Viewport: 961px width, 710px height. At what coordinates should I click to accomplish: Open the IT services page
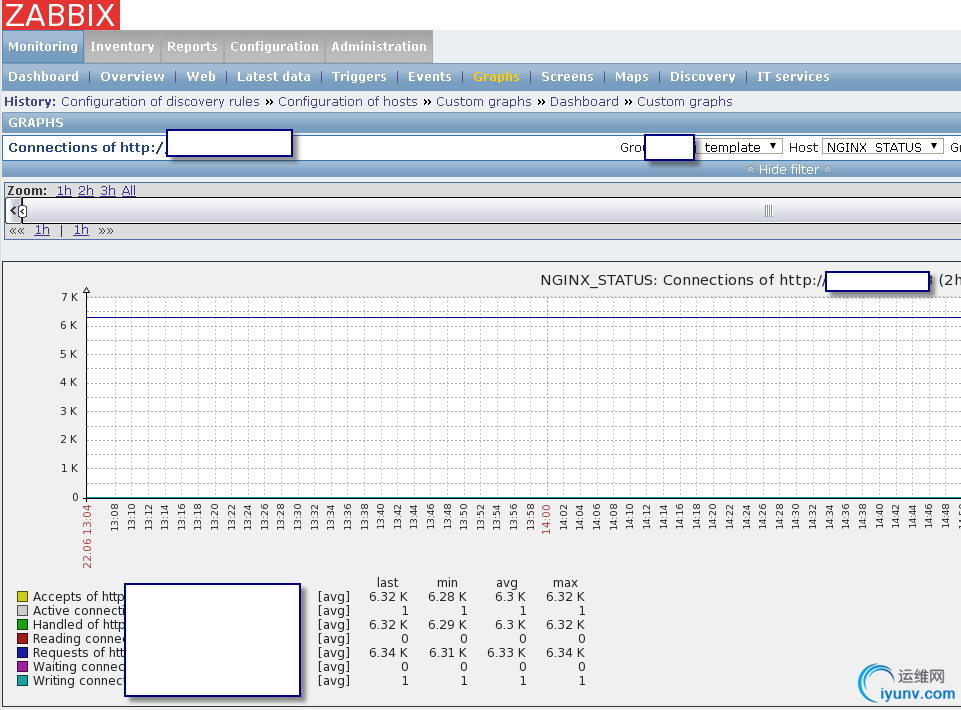793,77
